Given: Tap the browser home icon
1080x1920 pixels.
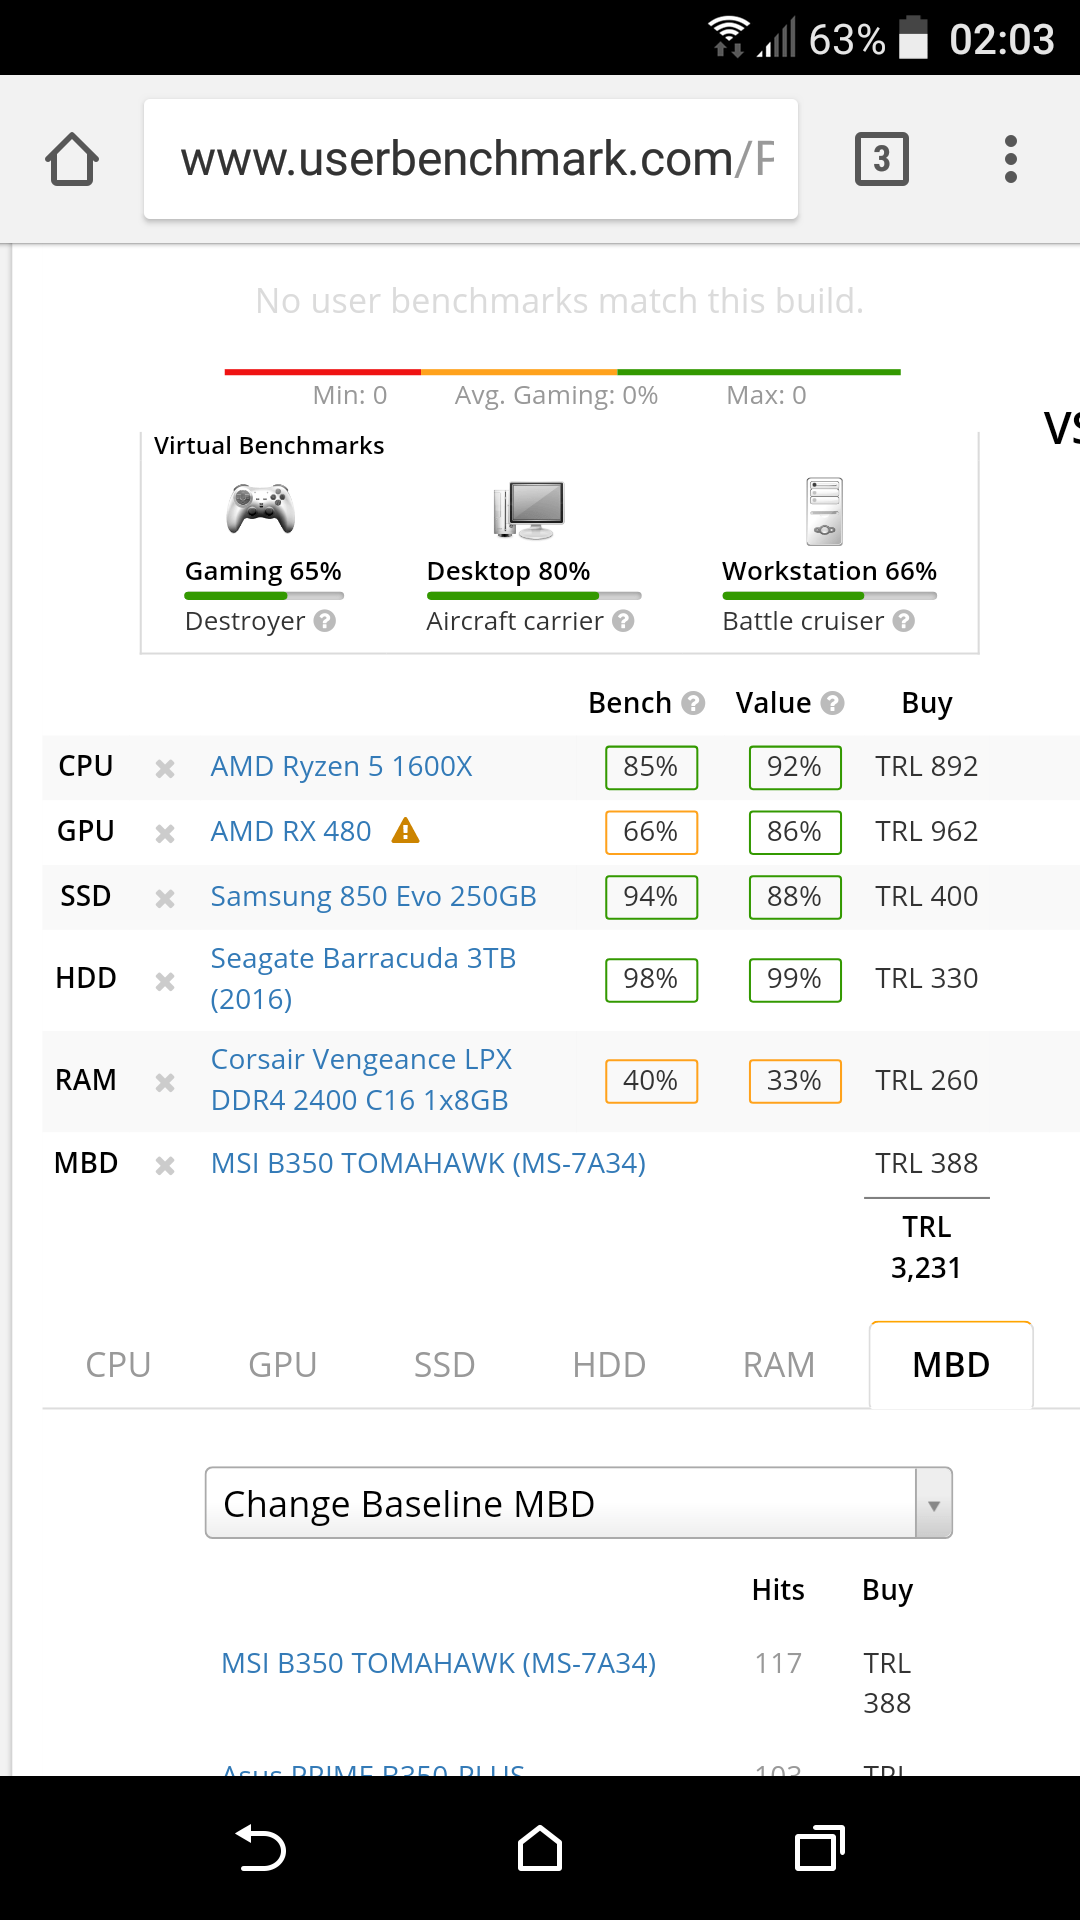Looking at the screenshot, I should [72, 159].
